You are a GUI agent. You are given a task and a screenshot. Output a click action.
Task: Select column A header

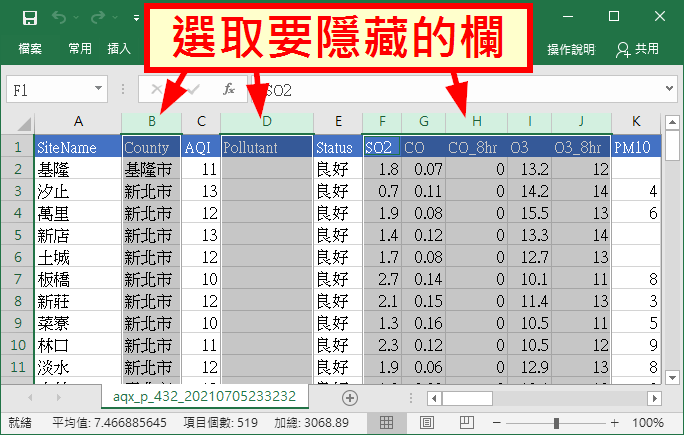(78, 121)
